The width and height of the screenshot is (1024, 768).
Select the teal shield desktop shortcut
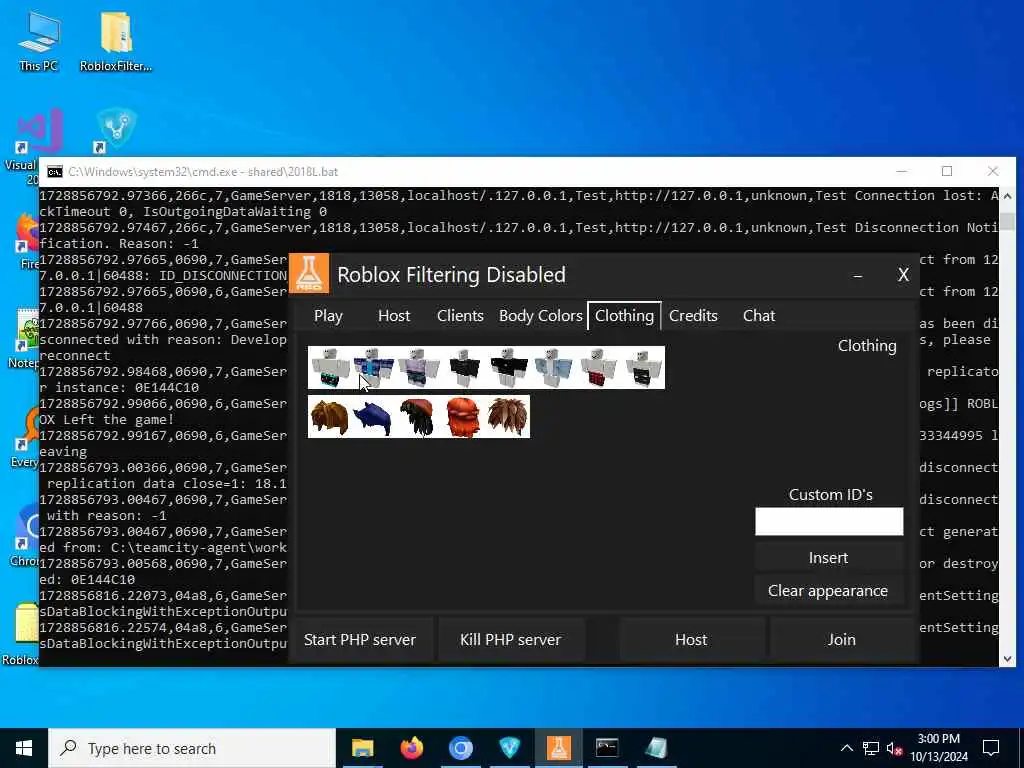click(116, 129)
